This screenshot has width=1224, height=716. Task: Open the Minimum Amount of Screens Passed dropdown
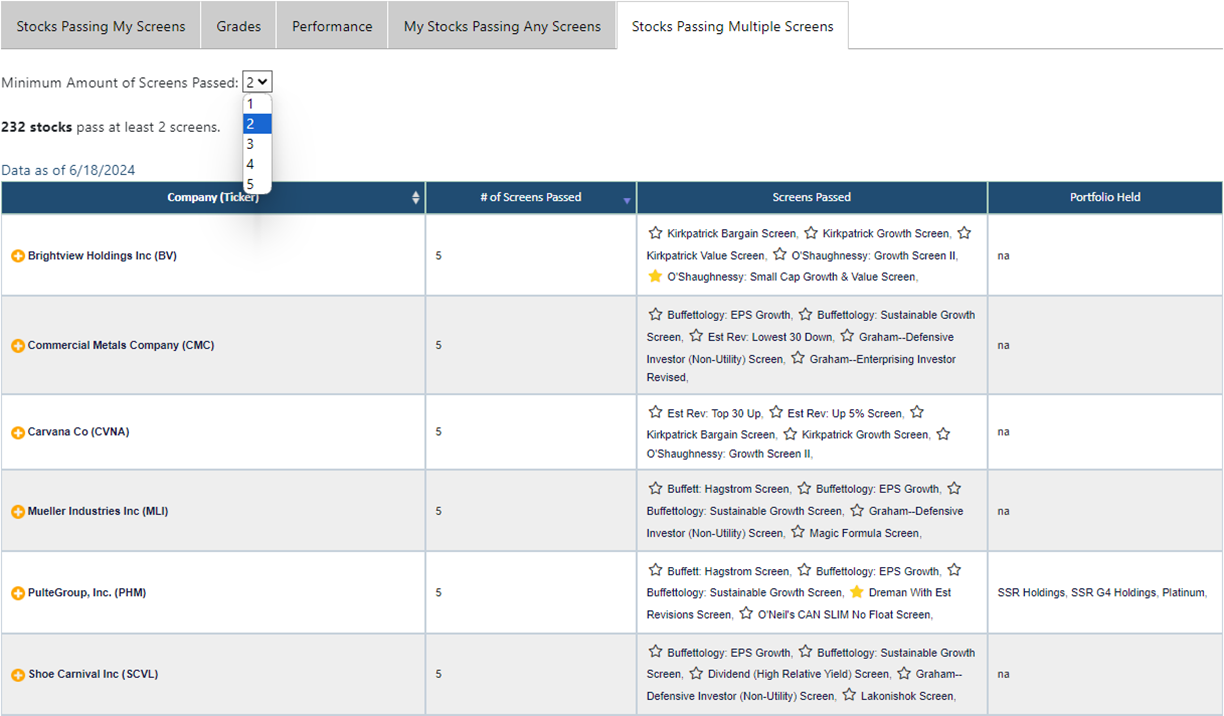(x=257, y=83)
